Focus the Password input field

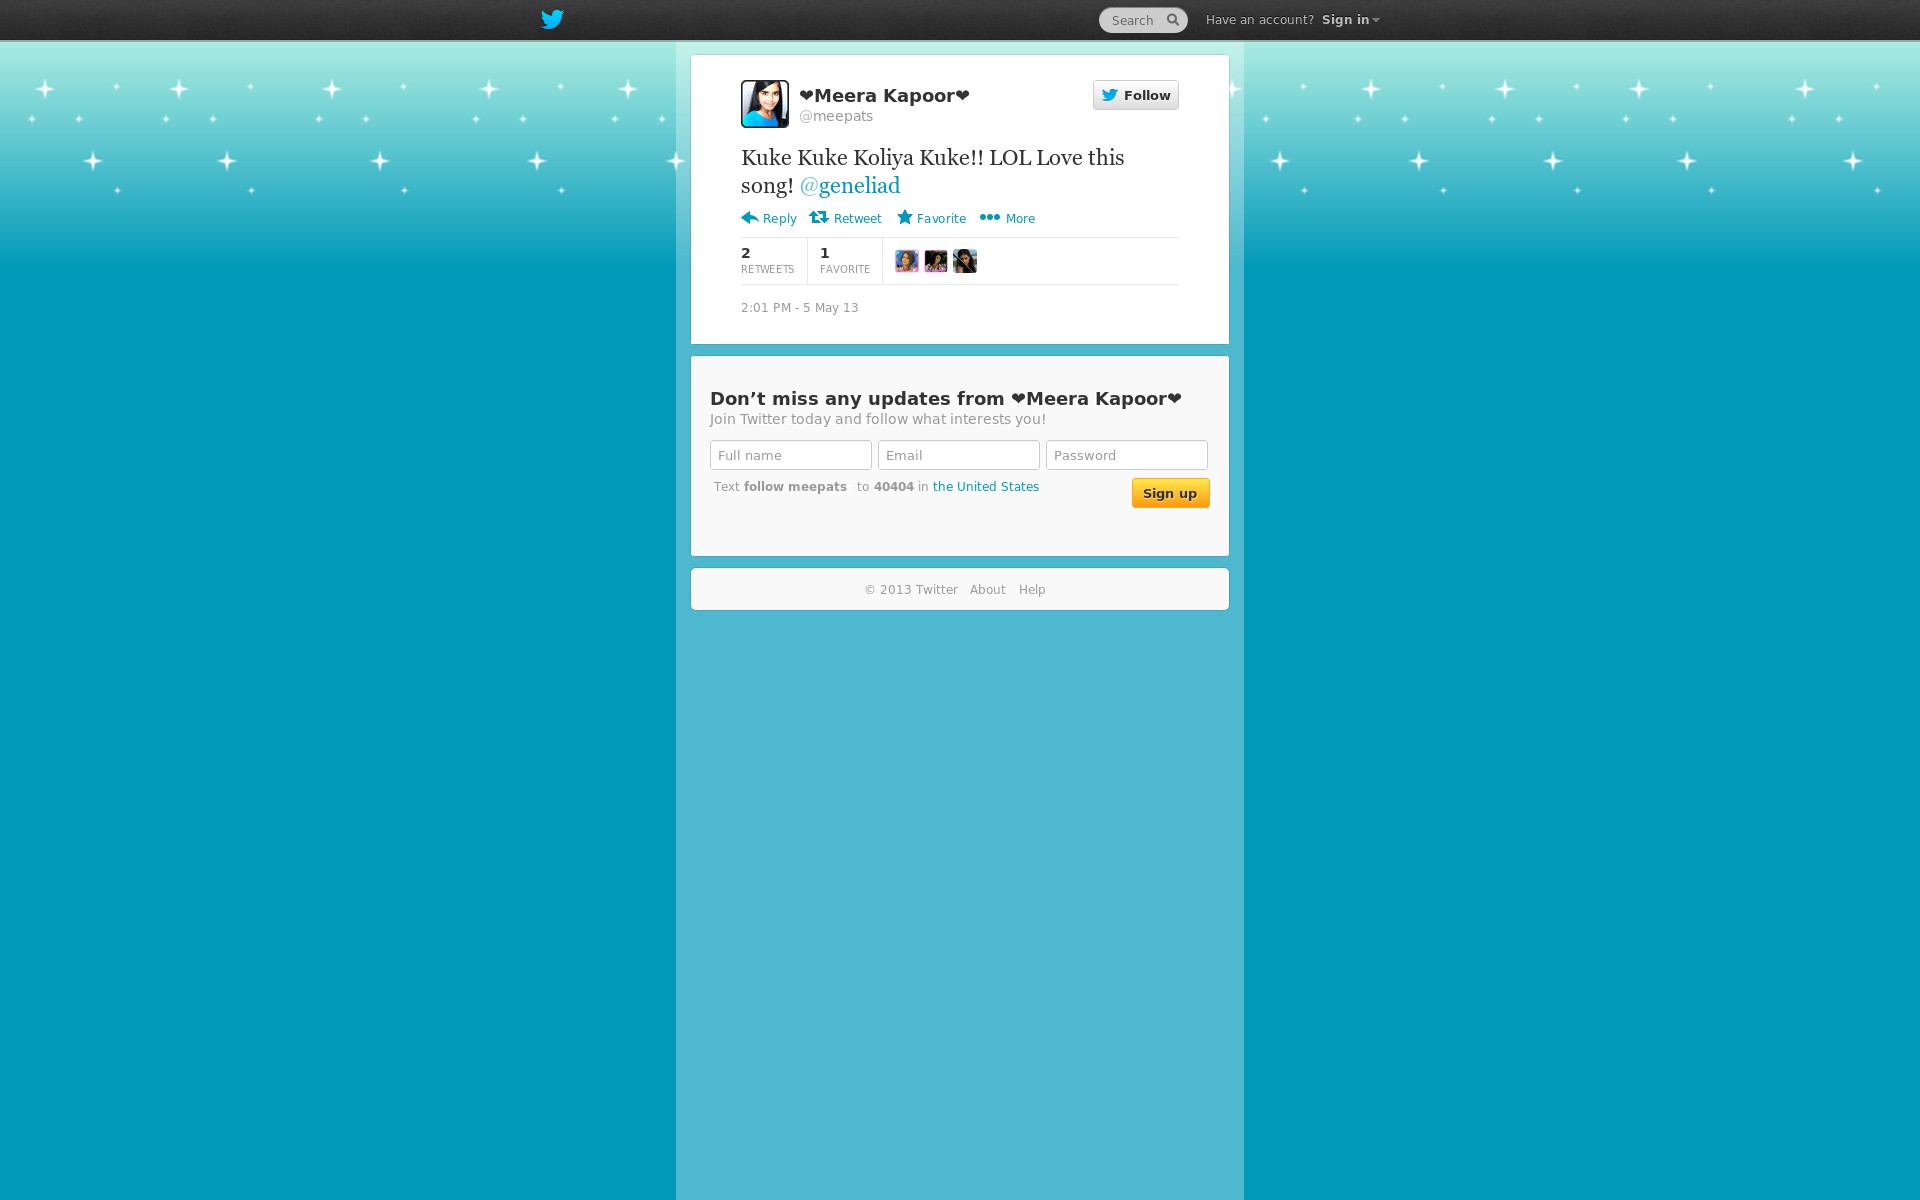click(x=1127, y=455)
